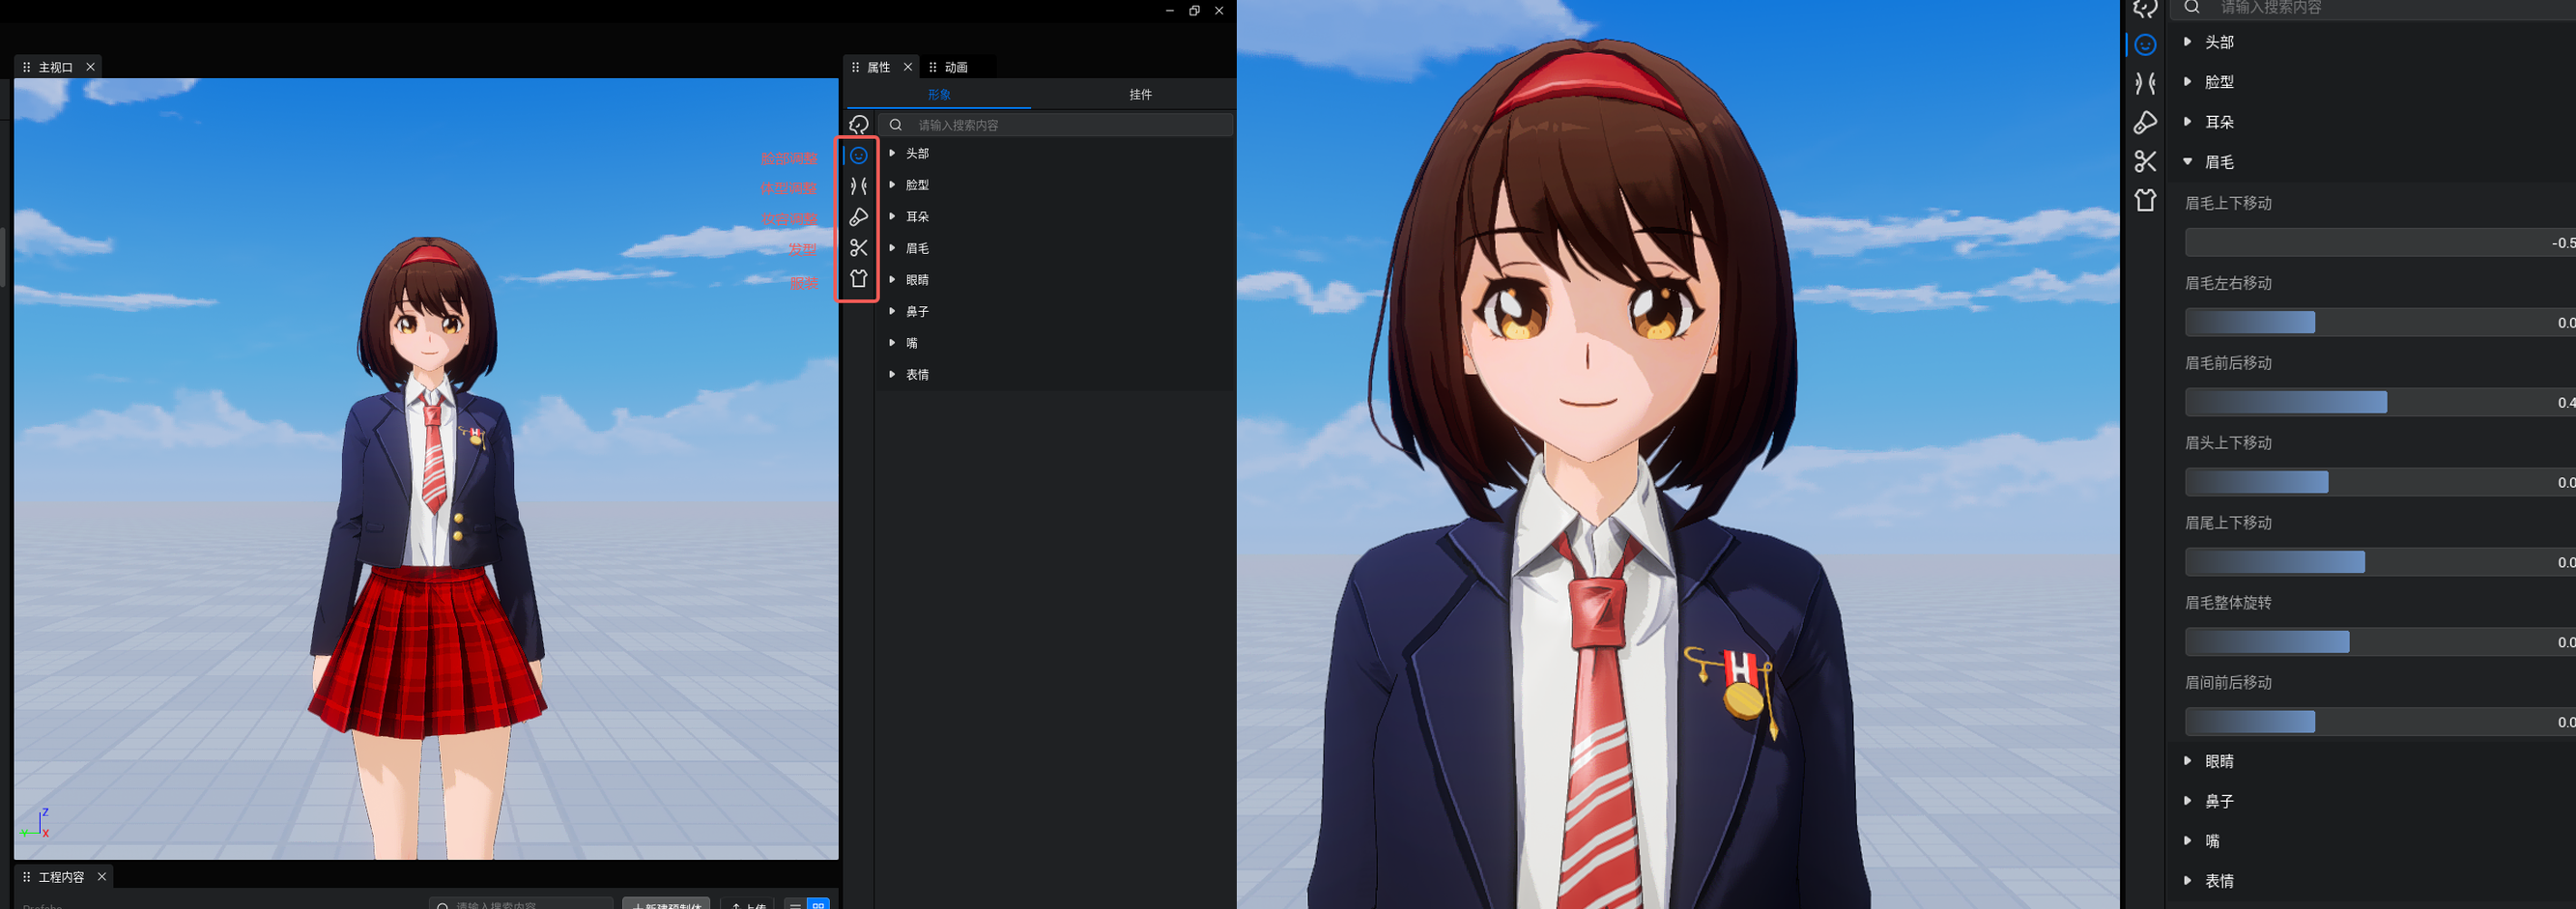Image resolution: width=2576 pixels, height=909 pixels.
Task: Click head profile icon left of 形象 search box
Action: (858, 125)
